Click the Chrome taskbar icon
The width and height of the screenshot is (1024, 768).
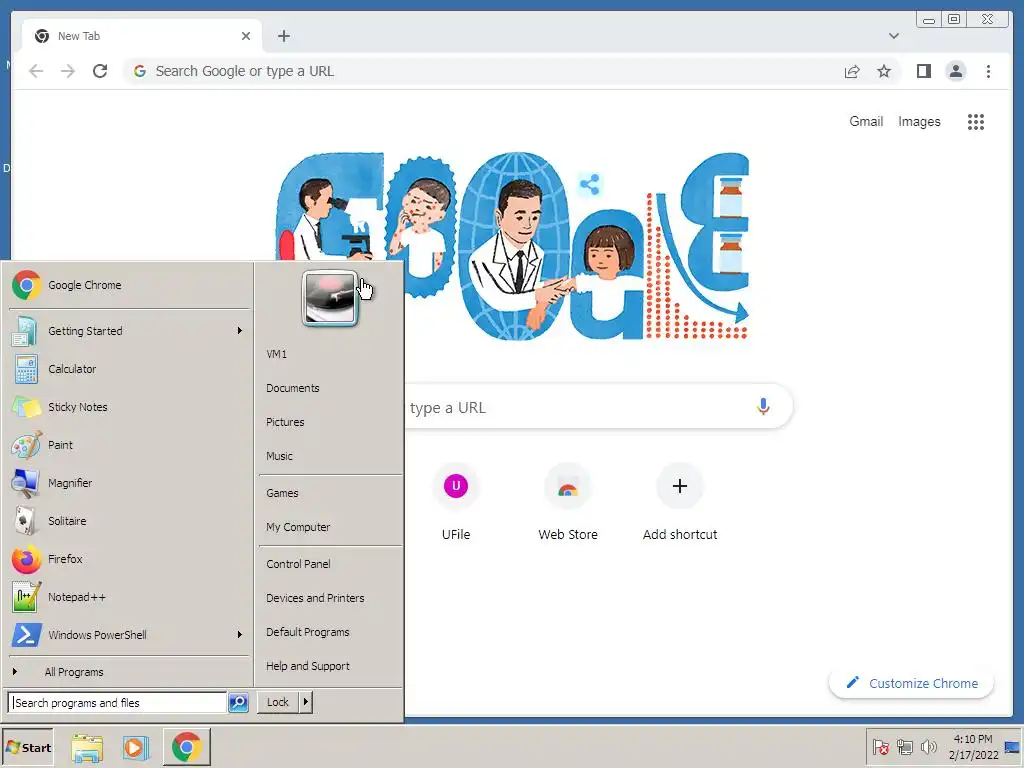coord(187,747)
